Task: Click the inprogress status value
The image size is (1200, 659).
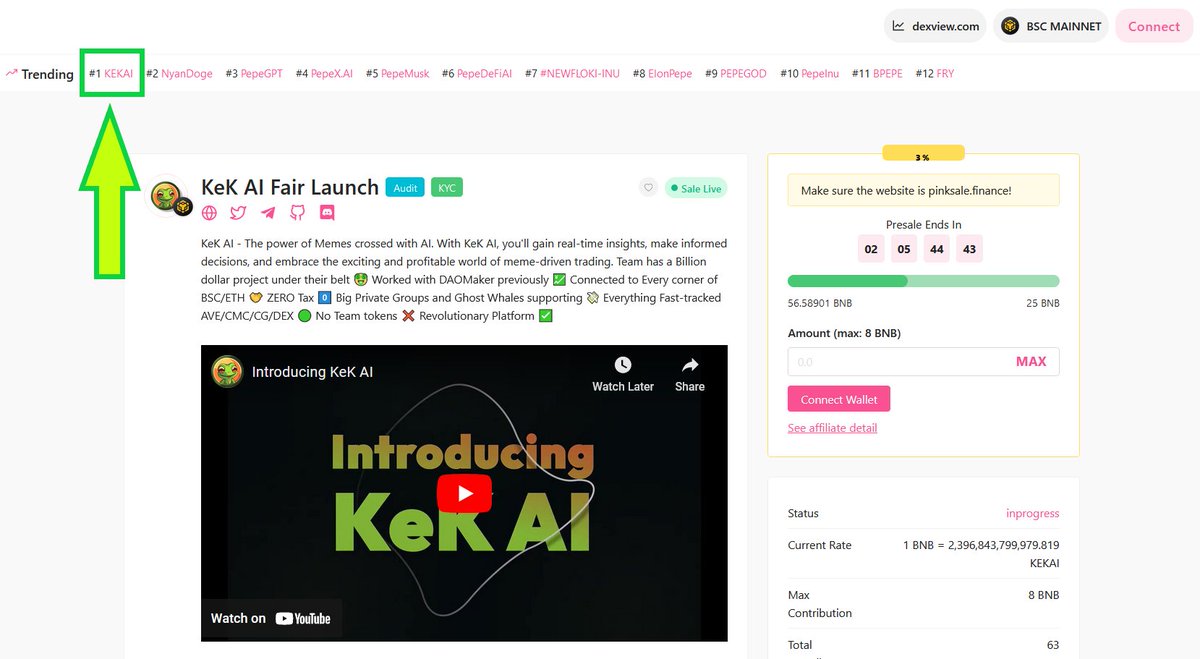Action: click(1032, 513)
